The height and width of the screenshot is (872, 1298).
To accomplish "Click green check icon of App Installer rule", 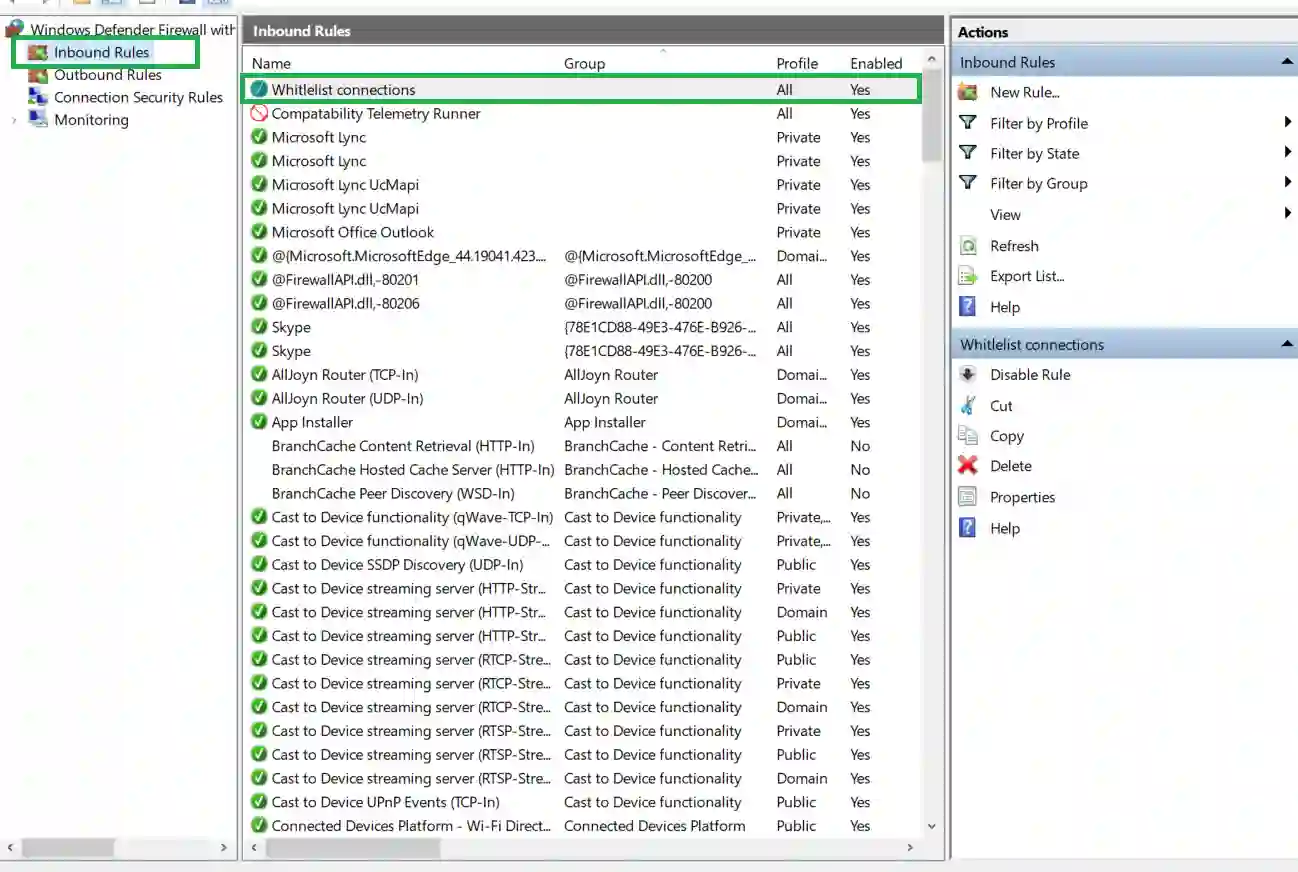I will pyautogui.click(x=259, y=422).
